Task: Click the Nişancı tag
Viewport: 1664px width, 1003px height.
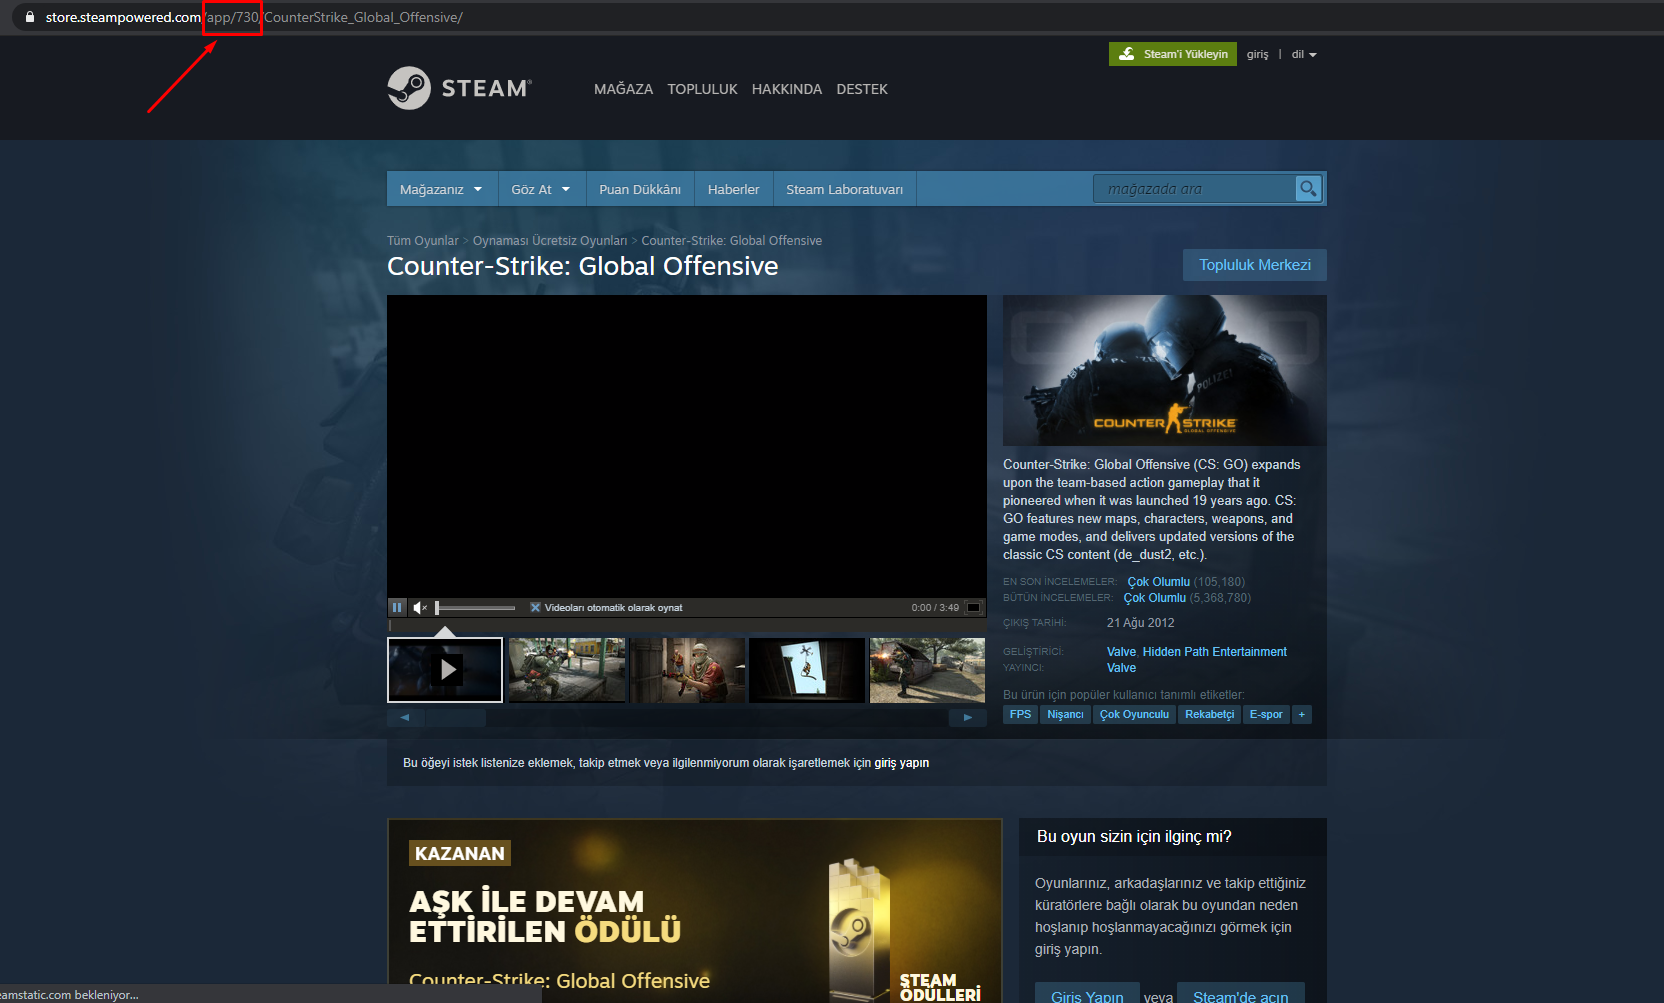Action: click(x=1065, y=714)
